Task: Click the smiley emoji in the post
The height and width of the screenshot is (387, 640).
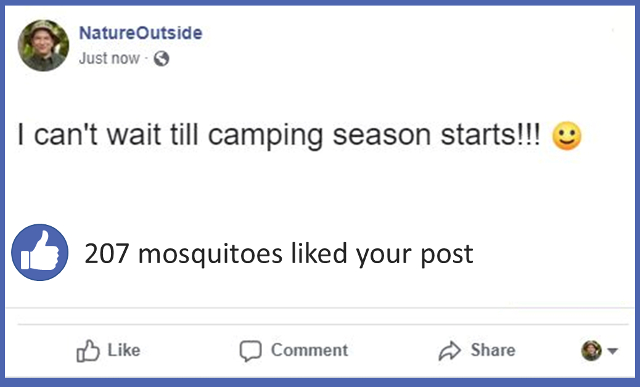Action: pos(567,136)
